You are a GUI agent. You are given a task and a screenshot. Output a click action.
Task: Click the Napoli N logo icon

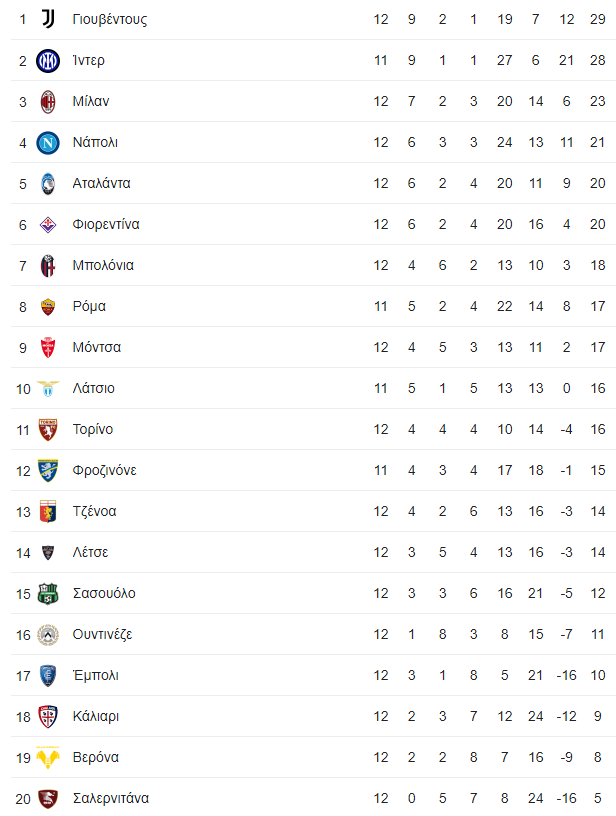(x=48, y=143)
